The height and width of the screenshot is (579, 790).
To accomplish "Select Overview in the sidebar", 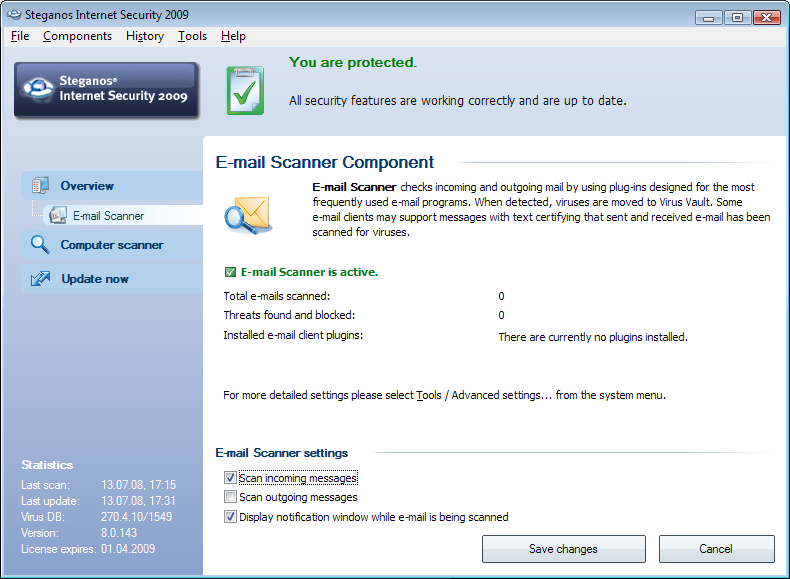I will pyautogui.click(x=112, y=185).
